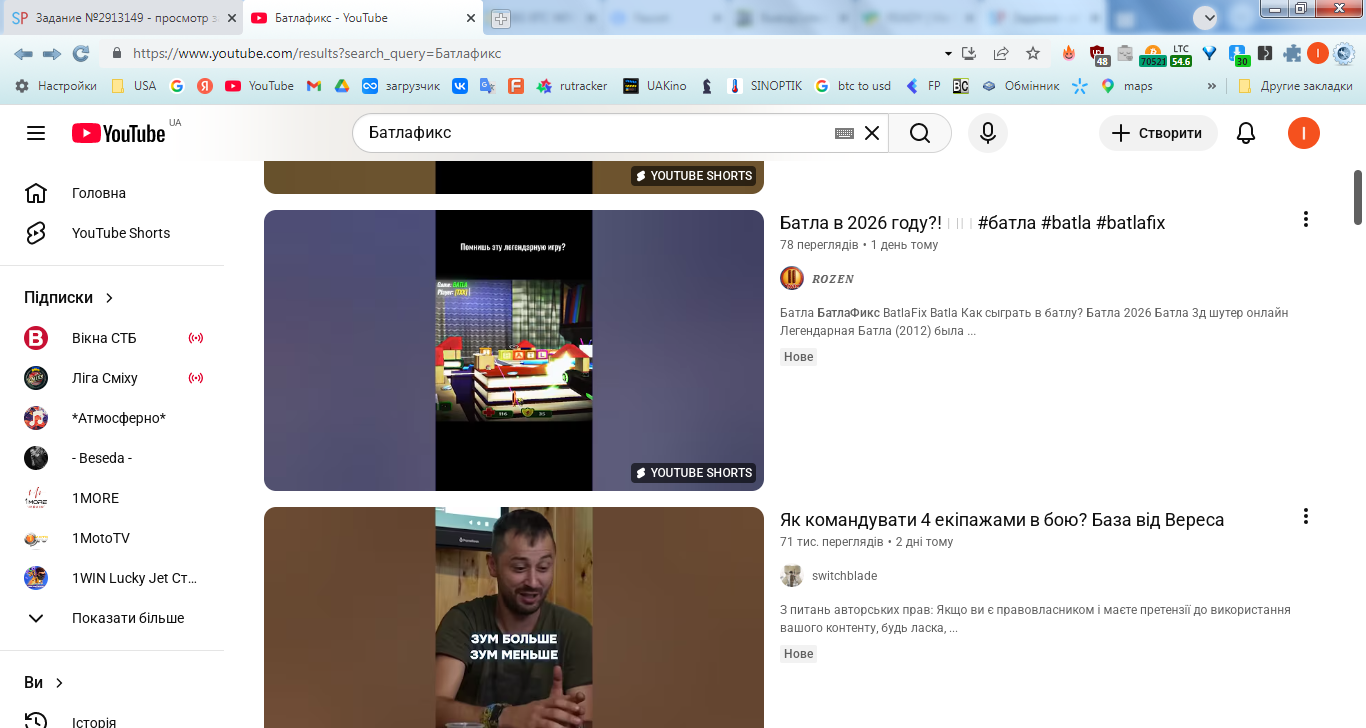Reload the page
This screenshot has height=728, width=1366.
point(81,53)
